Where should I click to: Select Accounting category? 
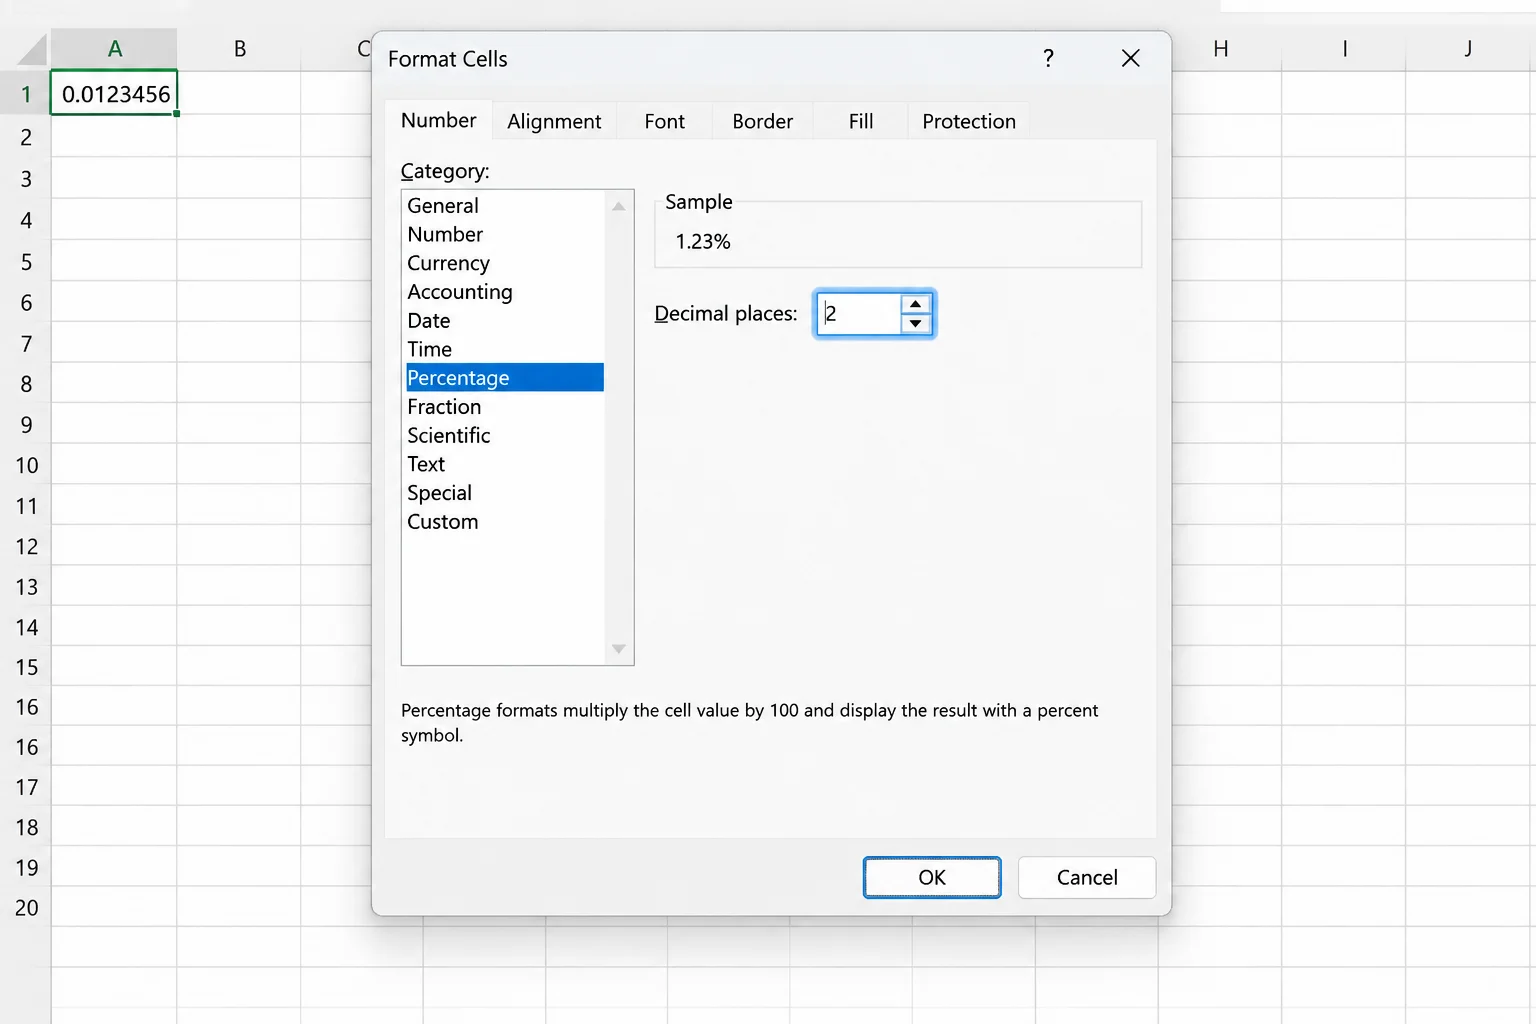point(504,292)
